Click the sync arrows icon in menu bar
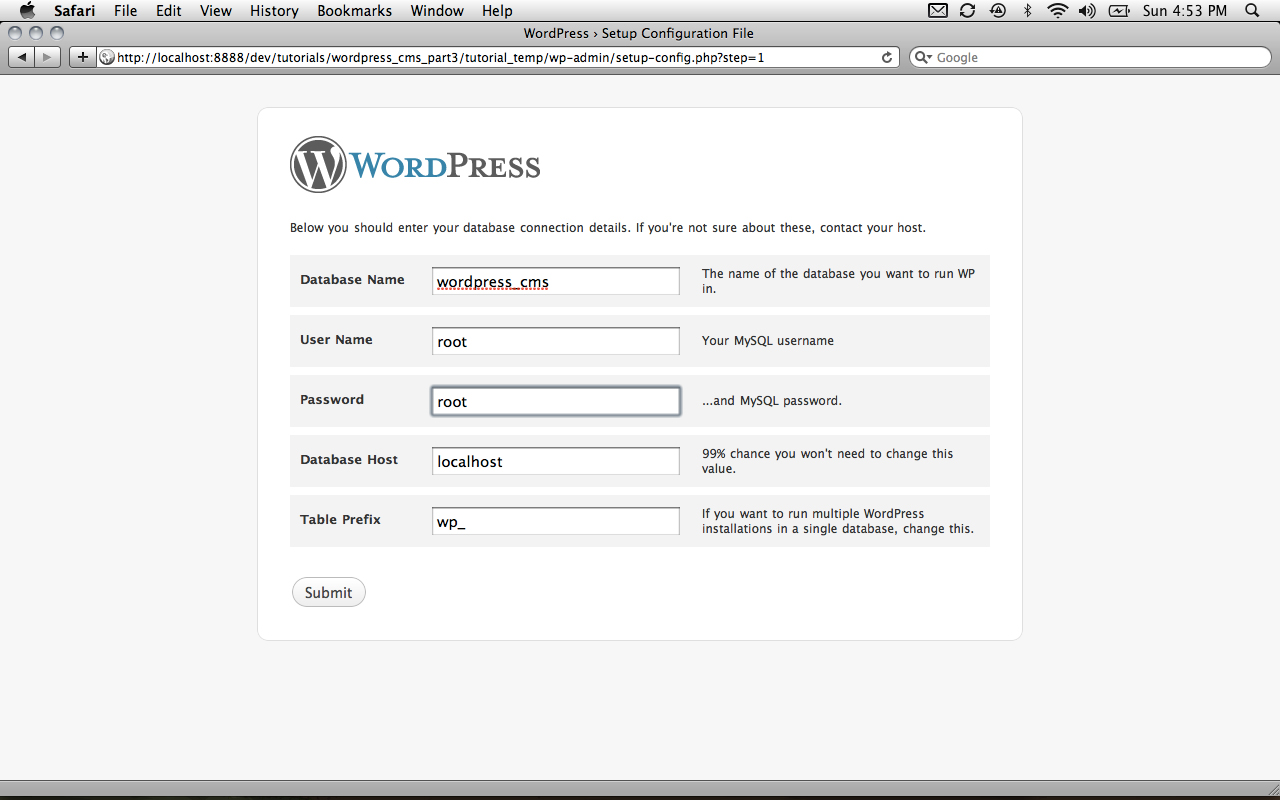This screenshot has width=1280, height=800. (967, 11)
